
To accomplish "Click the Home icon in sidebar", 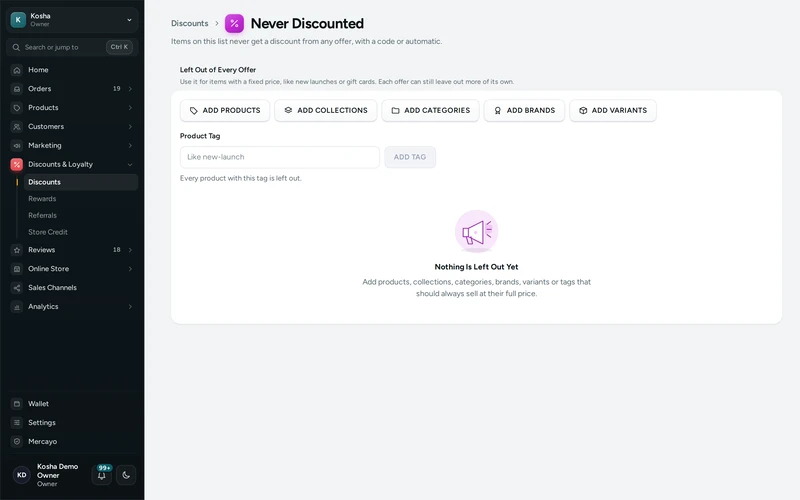I will click(x=17, y=70).
